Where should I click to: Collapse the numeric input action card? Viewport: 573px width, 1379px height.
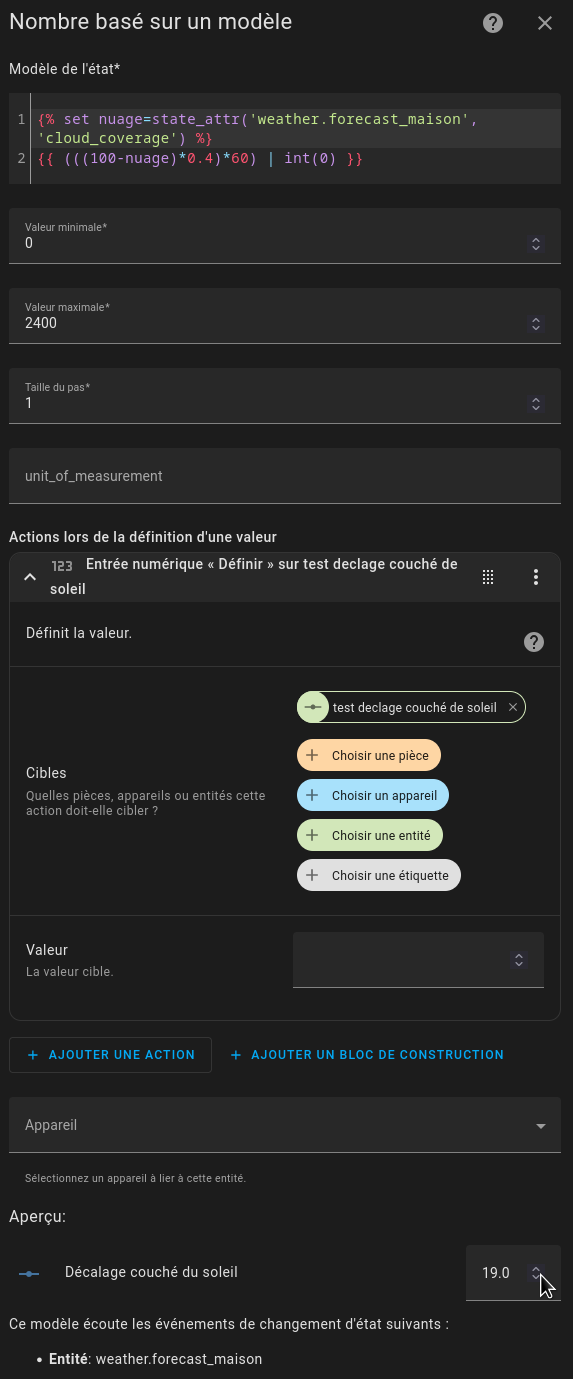point(30,577)
